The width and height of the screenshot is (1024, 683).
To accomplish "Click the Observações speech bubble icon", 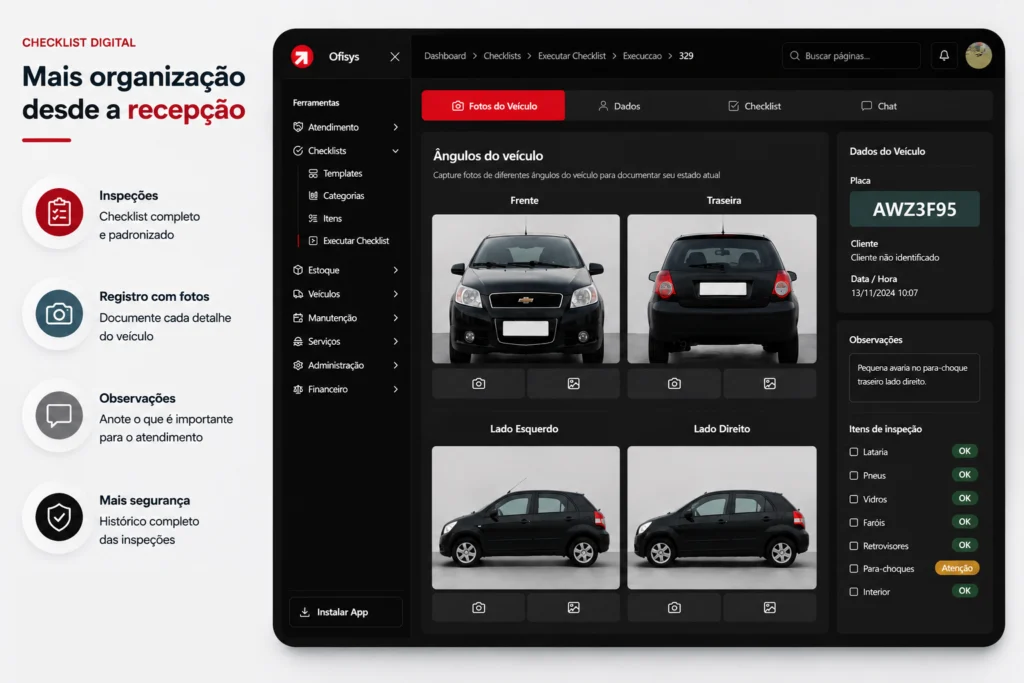I will (59, 415).
